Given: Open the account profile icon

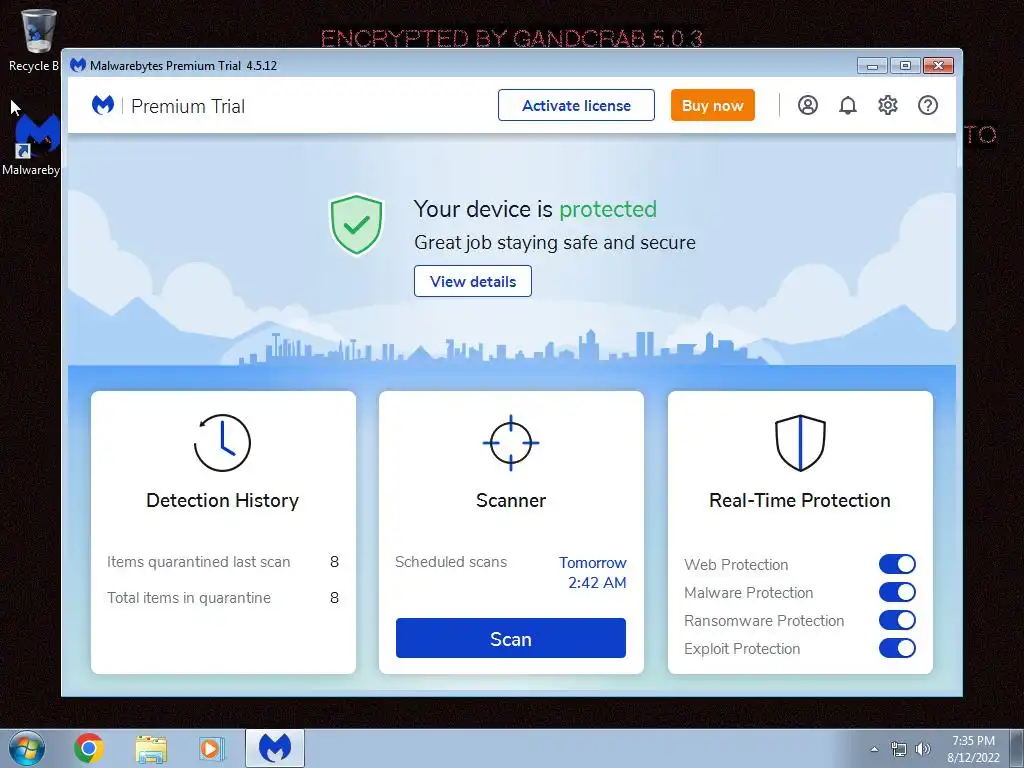Looking at the screenshot, I should tap(808, 105).
